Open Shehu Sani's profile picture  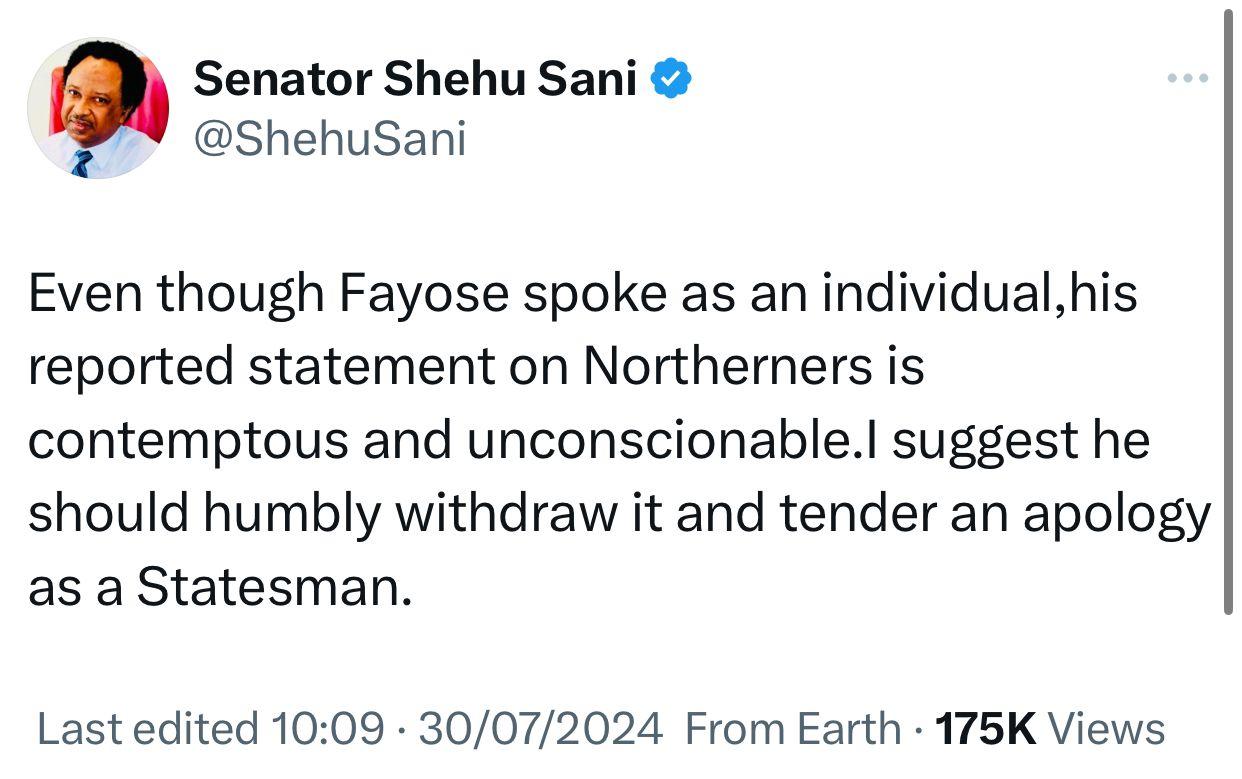click(x=98, y=109)
